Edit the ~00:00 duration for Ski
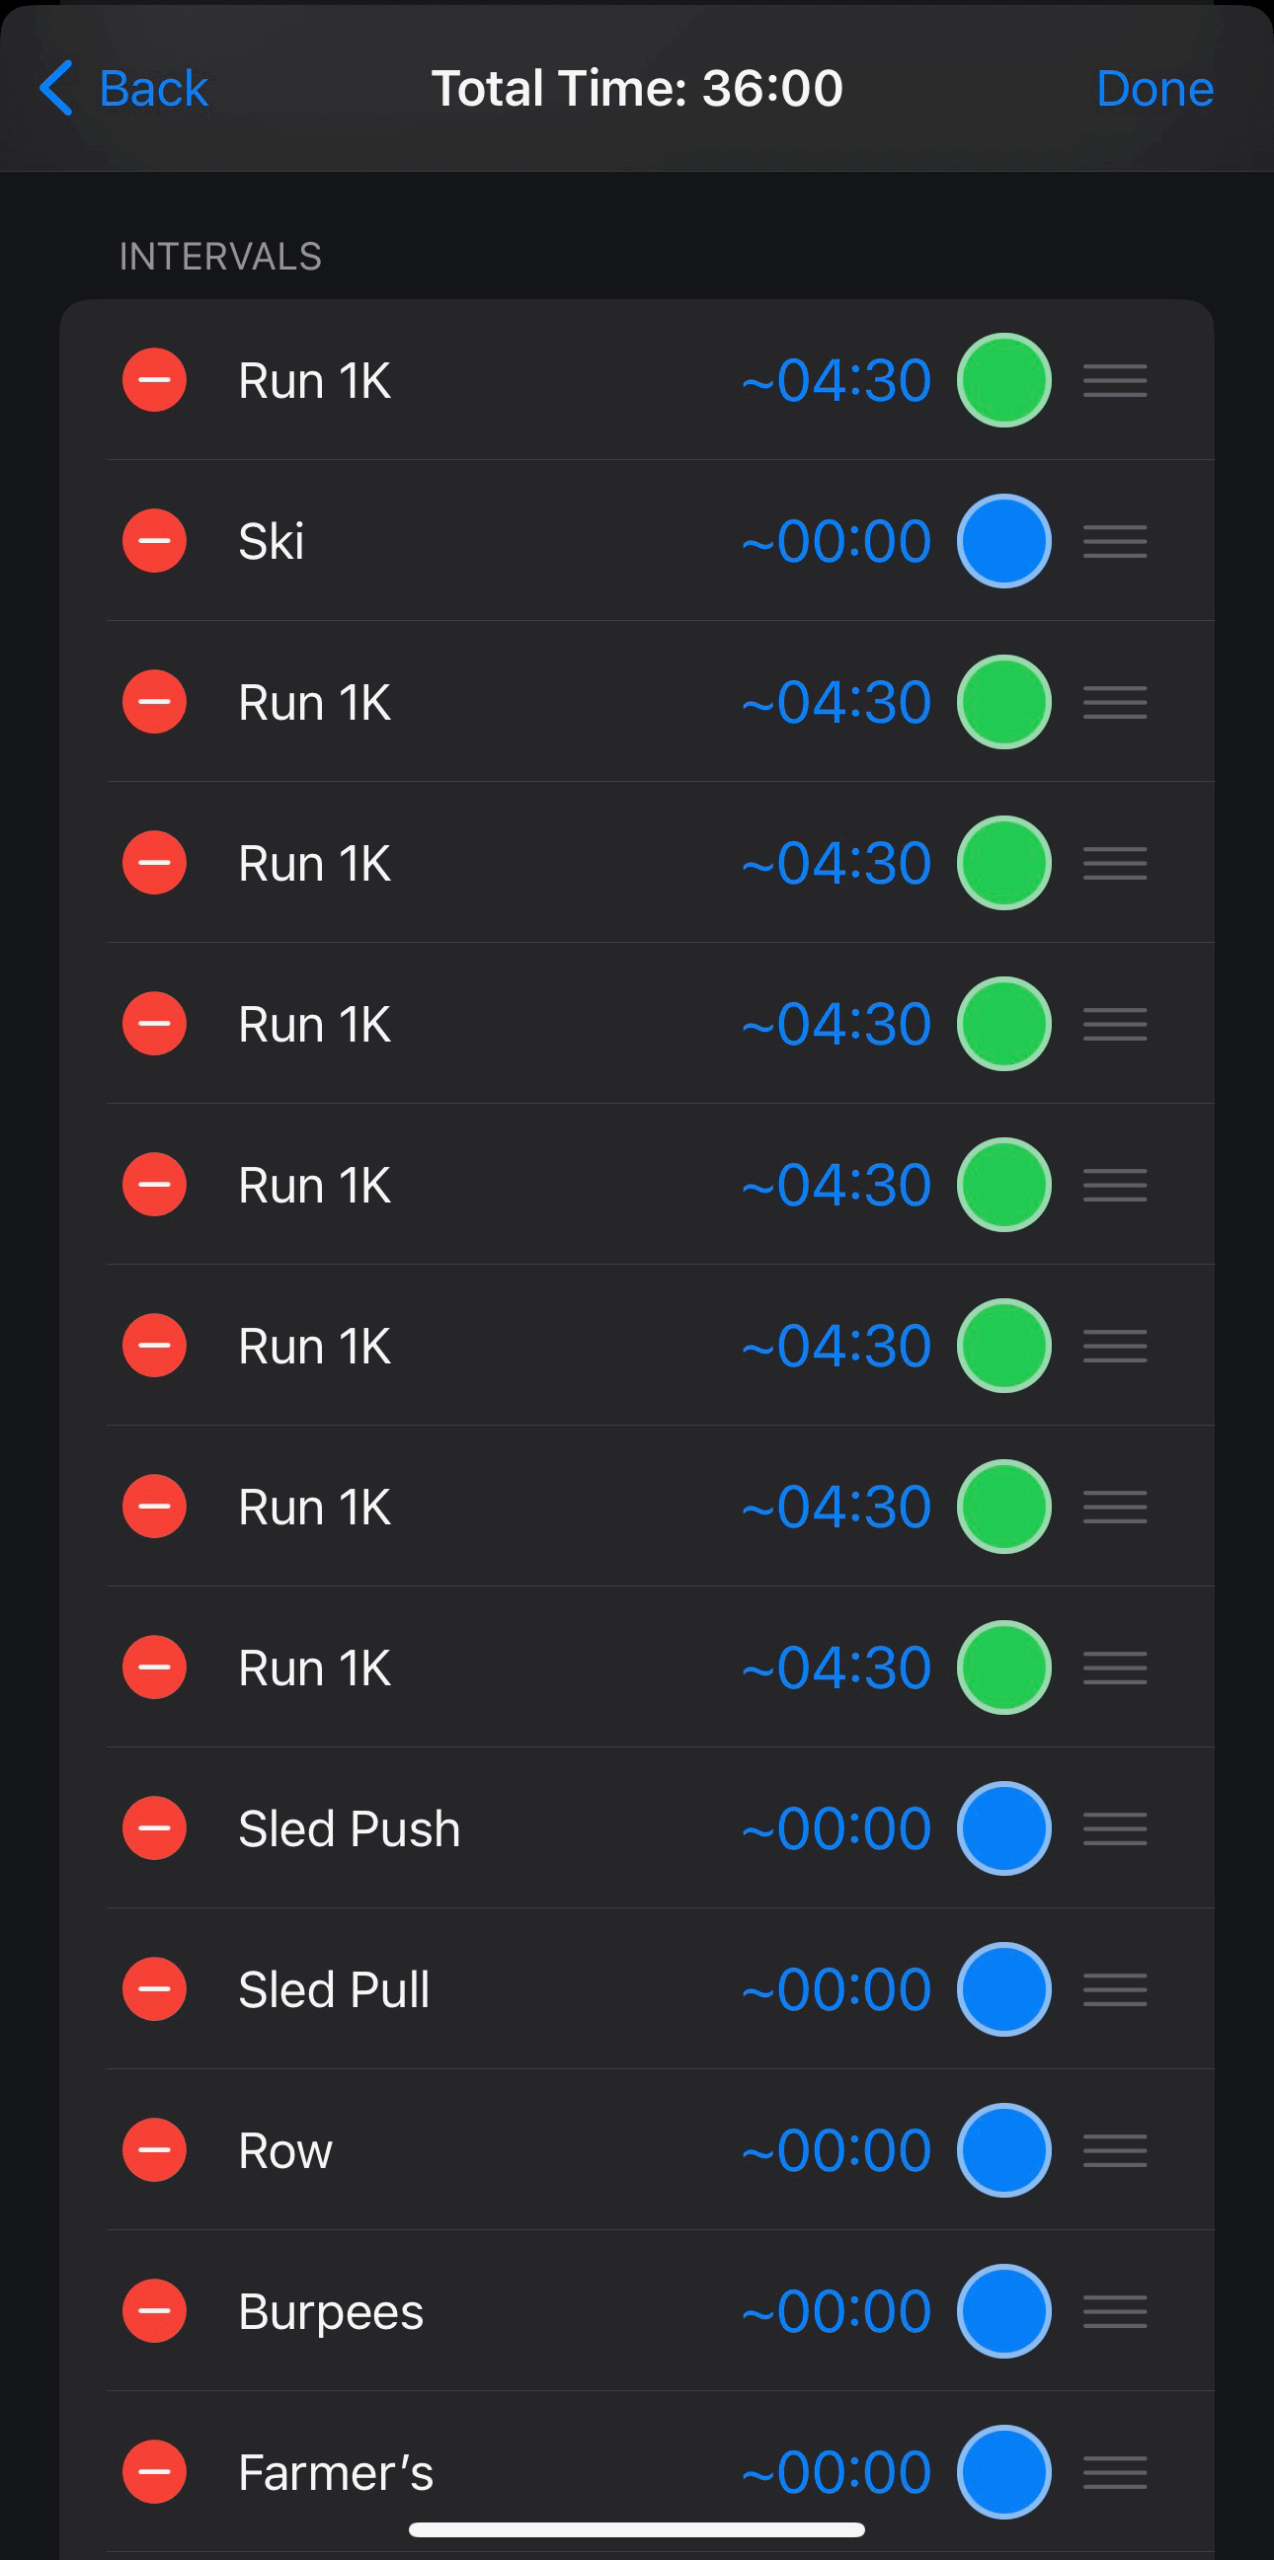Viewport: 1274px width, 2560px height. (x=837, y=541)
